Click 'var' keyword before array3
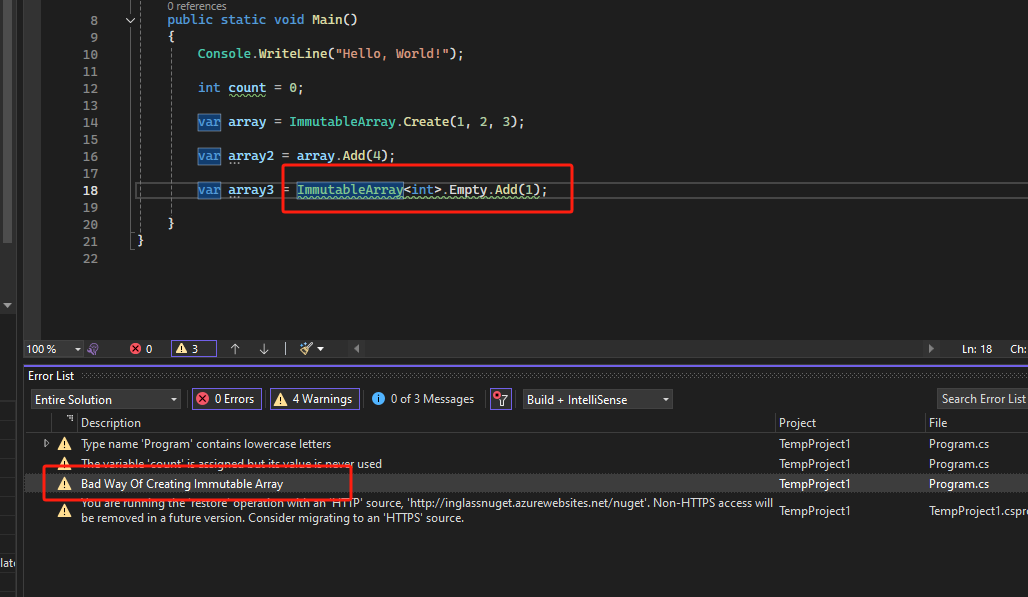The image size is (1028, 597). [209, 190]
